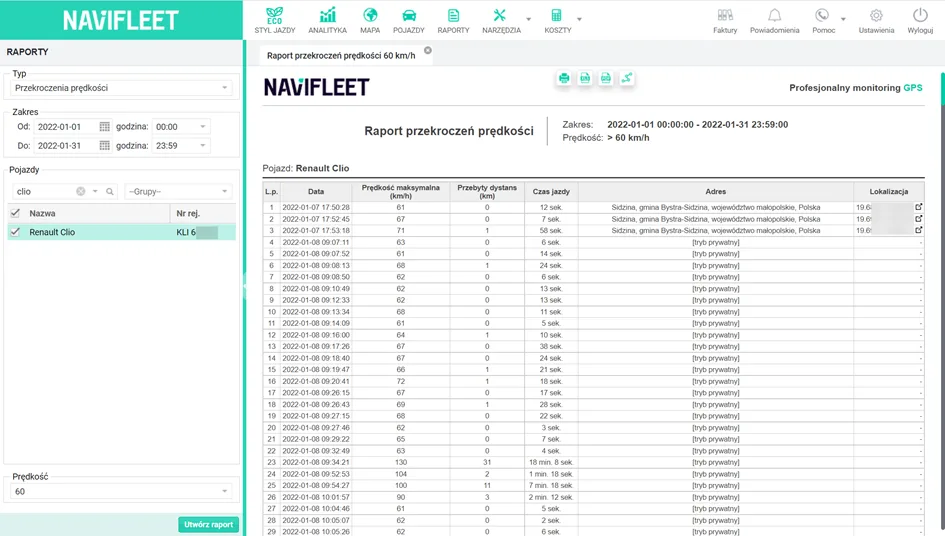Image resolution: width=945 pixels, height=536 pixels.
Task: Click the Adres column header
Action: point(715,191)
